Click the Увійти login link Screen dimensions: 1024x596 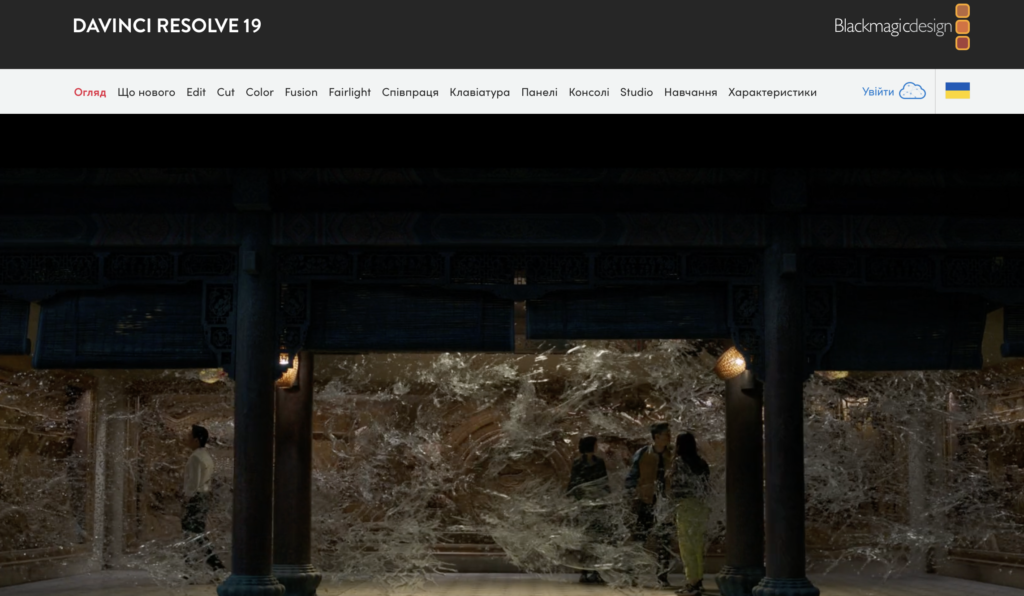point(878,92)
